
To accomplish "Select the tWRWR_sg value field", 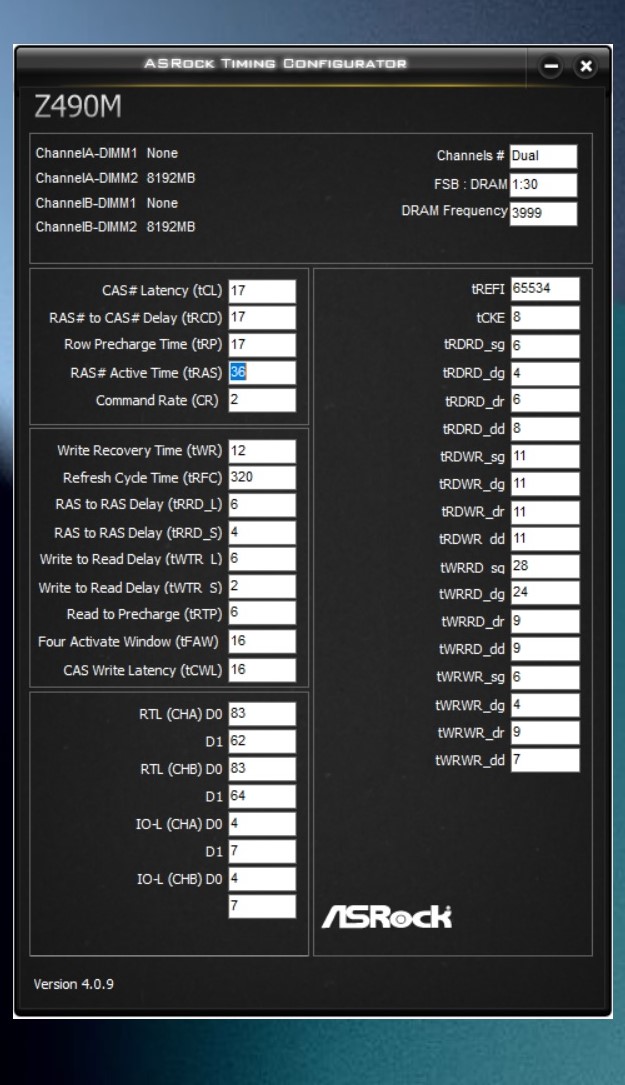I will (545, 677).
